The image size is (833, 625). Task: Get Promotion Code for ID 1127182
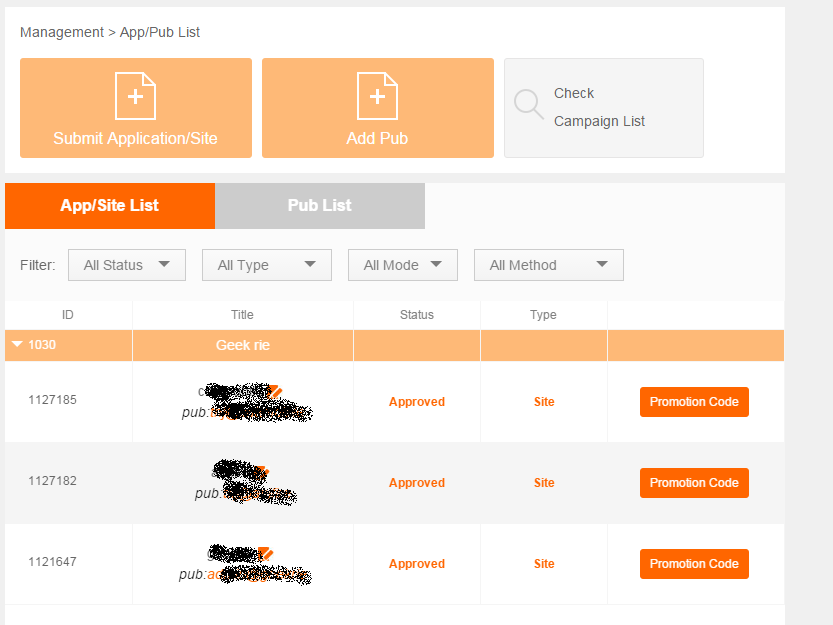pyautogui.click(x=694, y=483)
